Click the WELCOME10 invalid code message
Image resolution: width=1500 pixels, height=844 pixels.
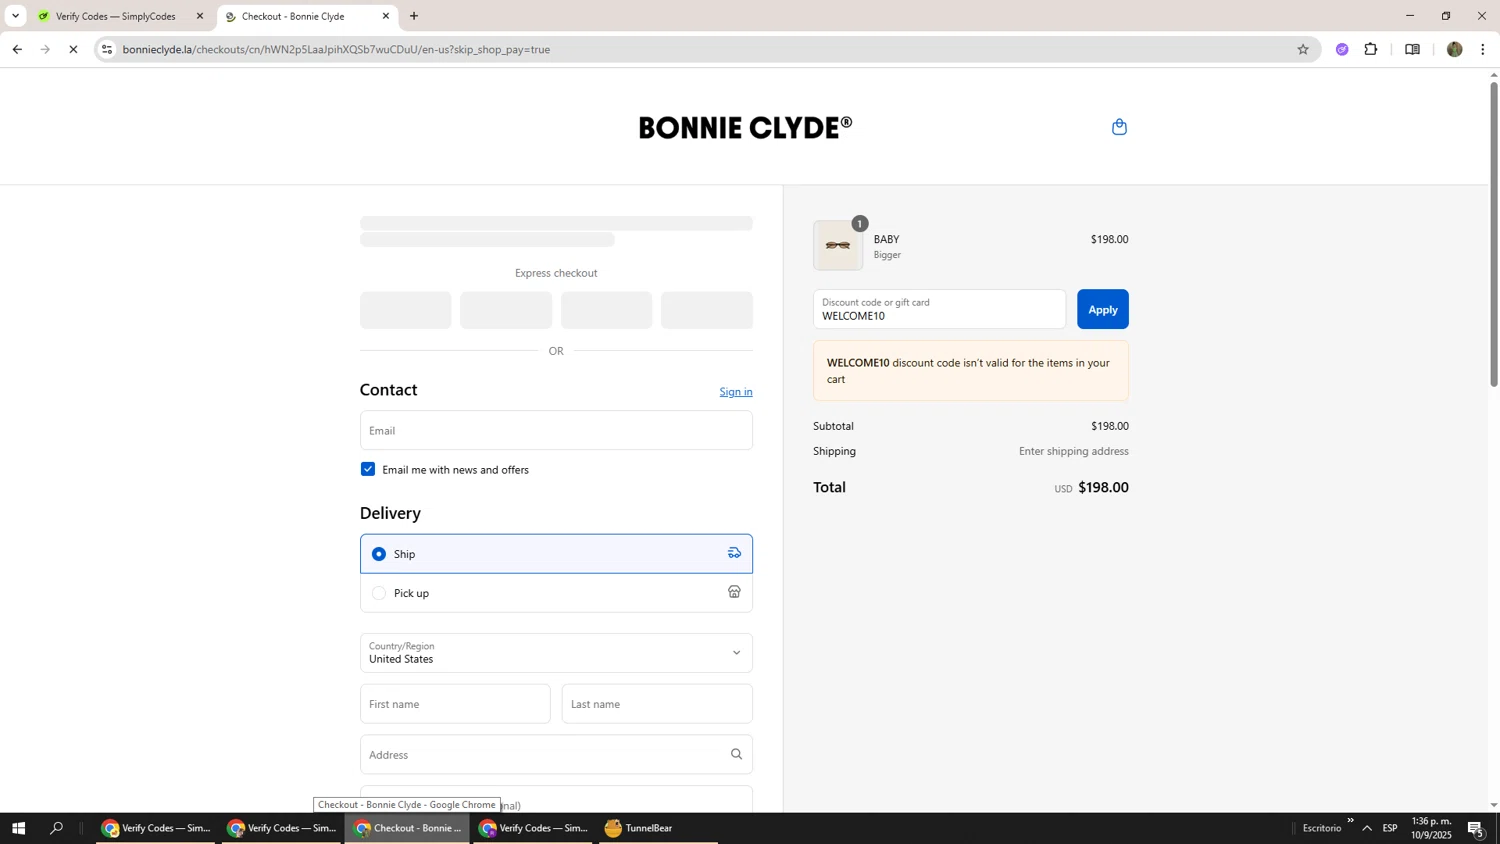pyautogui.click(x=971, y=371)
